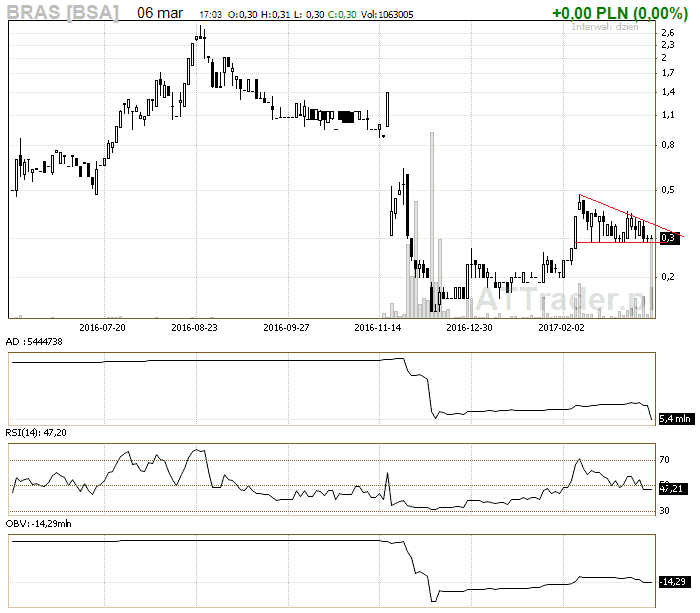Image resolution: width=700 pixels, height=613 pixels.
Task: Select the 2016-12-30 date axis marker
Action: coord(470,326)
